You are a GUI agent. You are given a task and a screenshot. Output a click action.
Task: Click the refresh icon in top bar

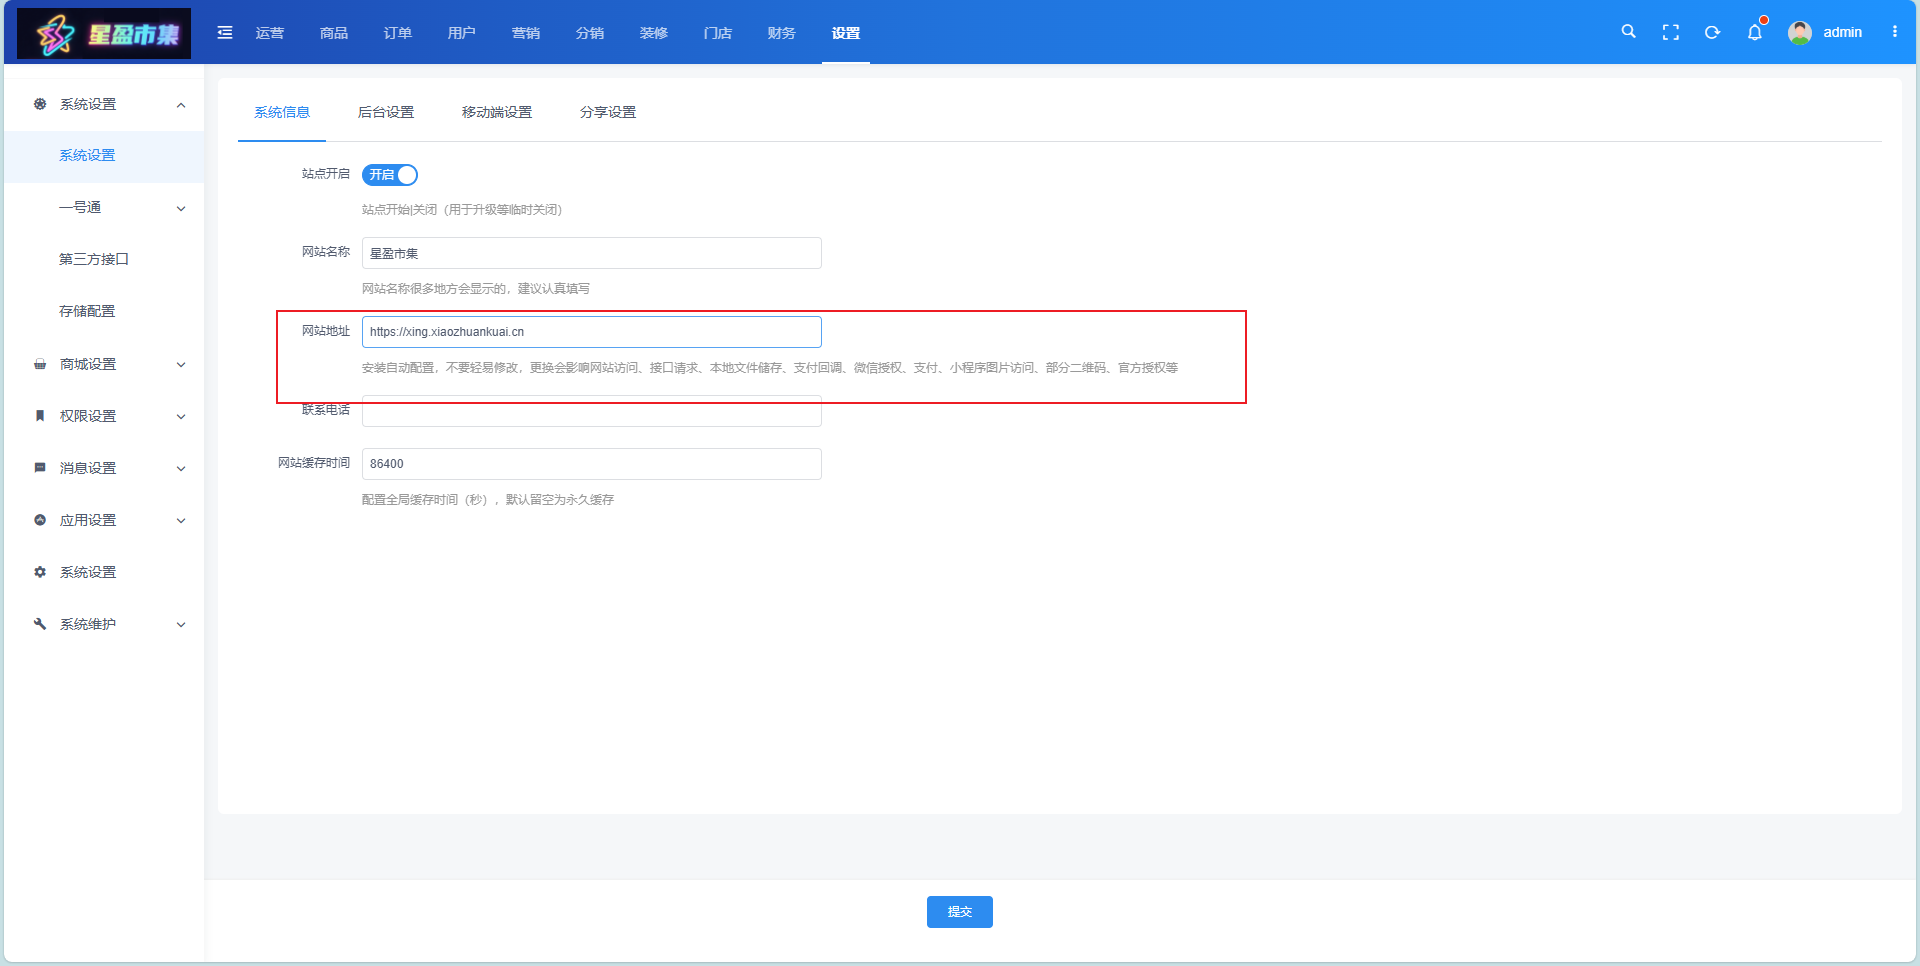(1712, 32)
